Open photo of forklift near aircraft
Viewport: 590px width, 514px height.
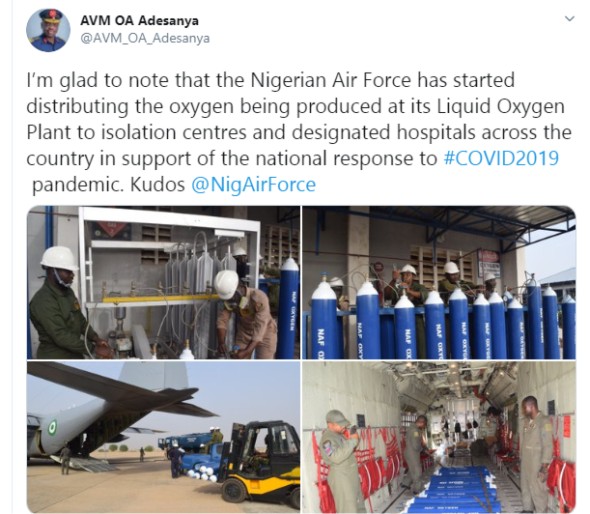point(163,436)
